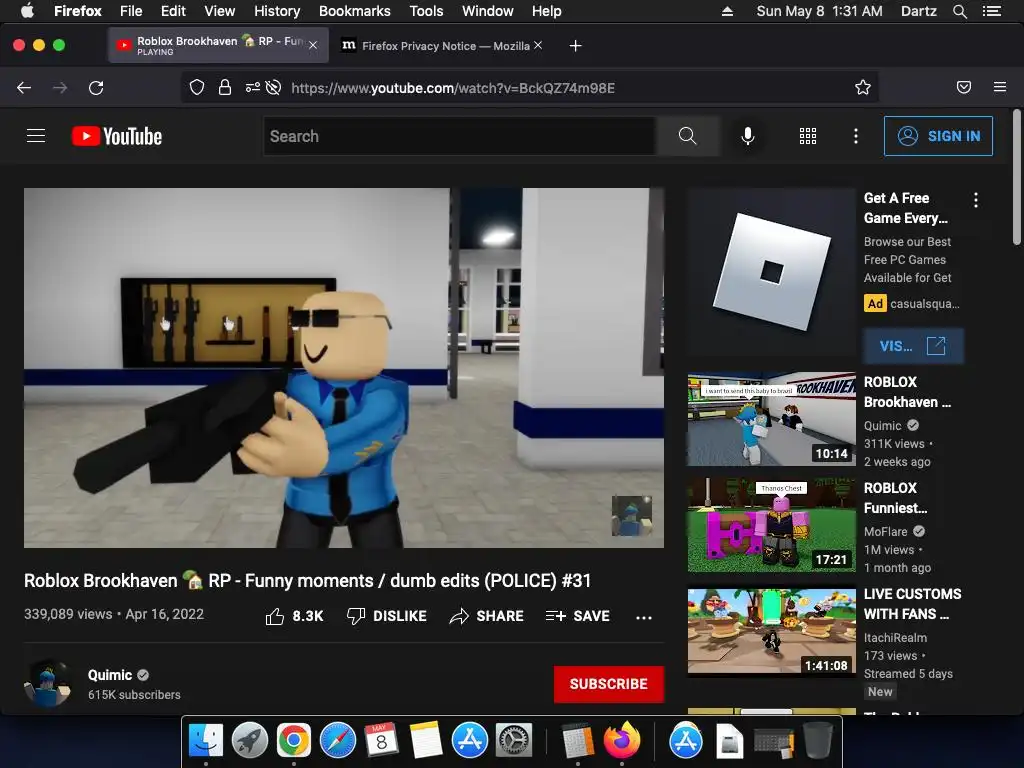Go back with the browser back arrow
1024x768 pixels.
[24, 88]
